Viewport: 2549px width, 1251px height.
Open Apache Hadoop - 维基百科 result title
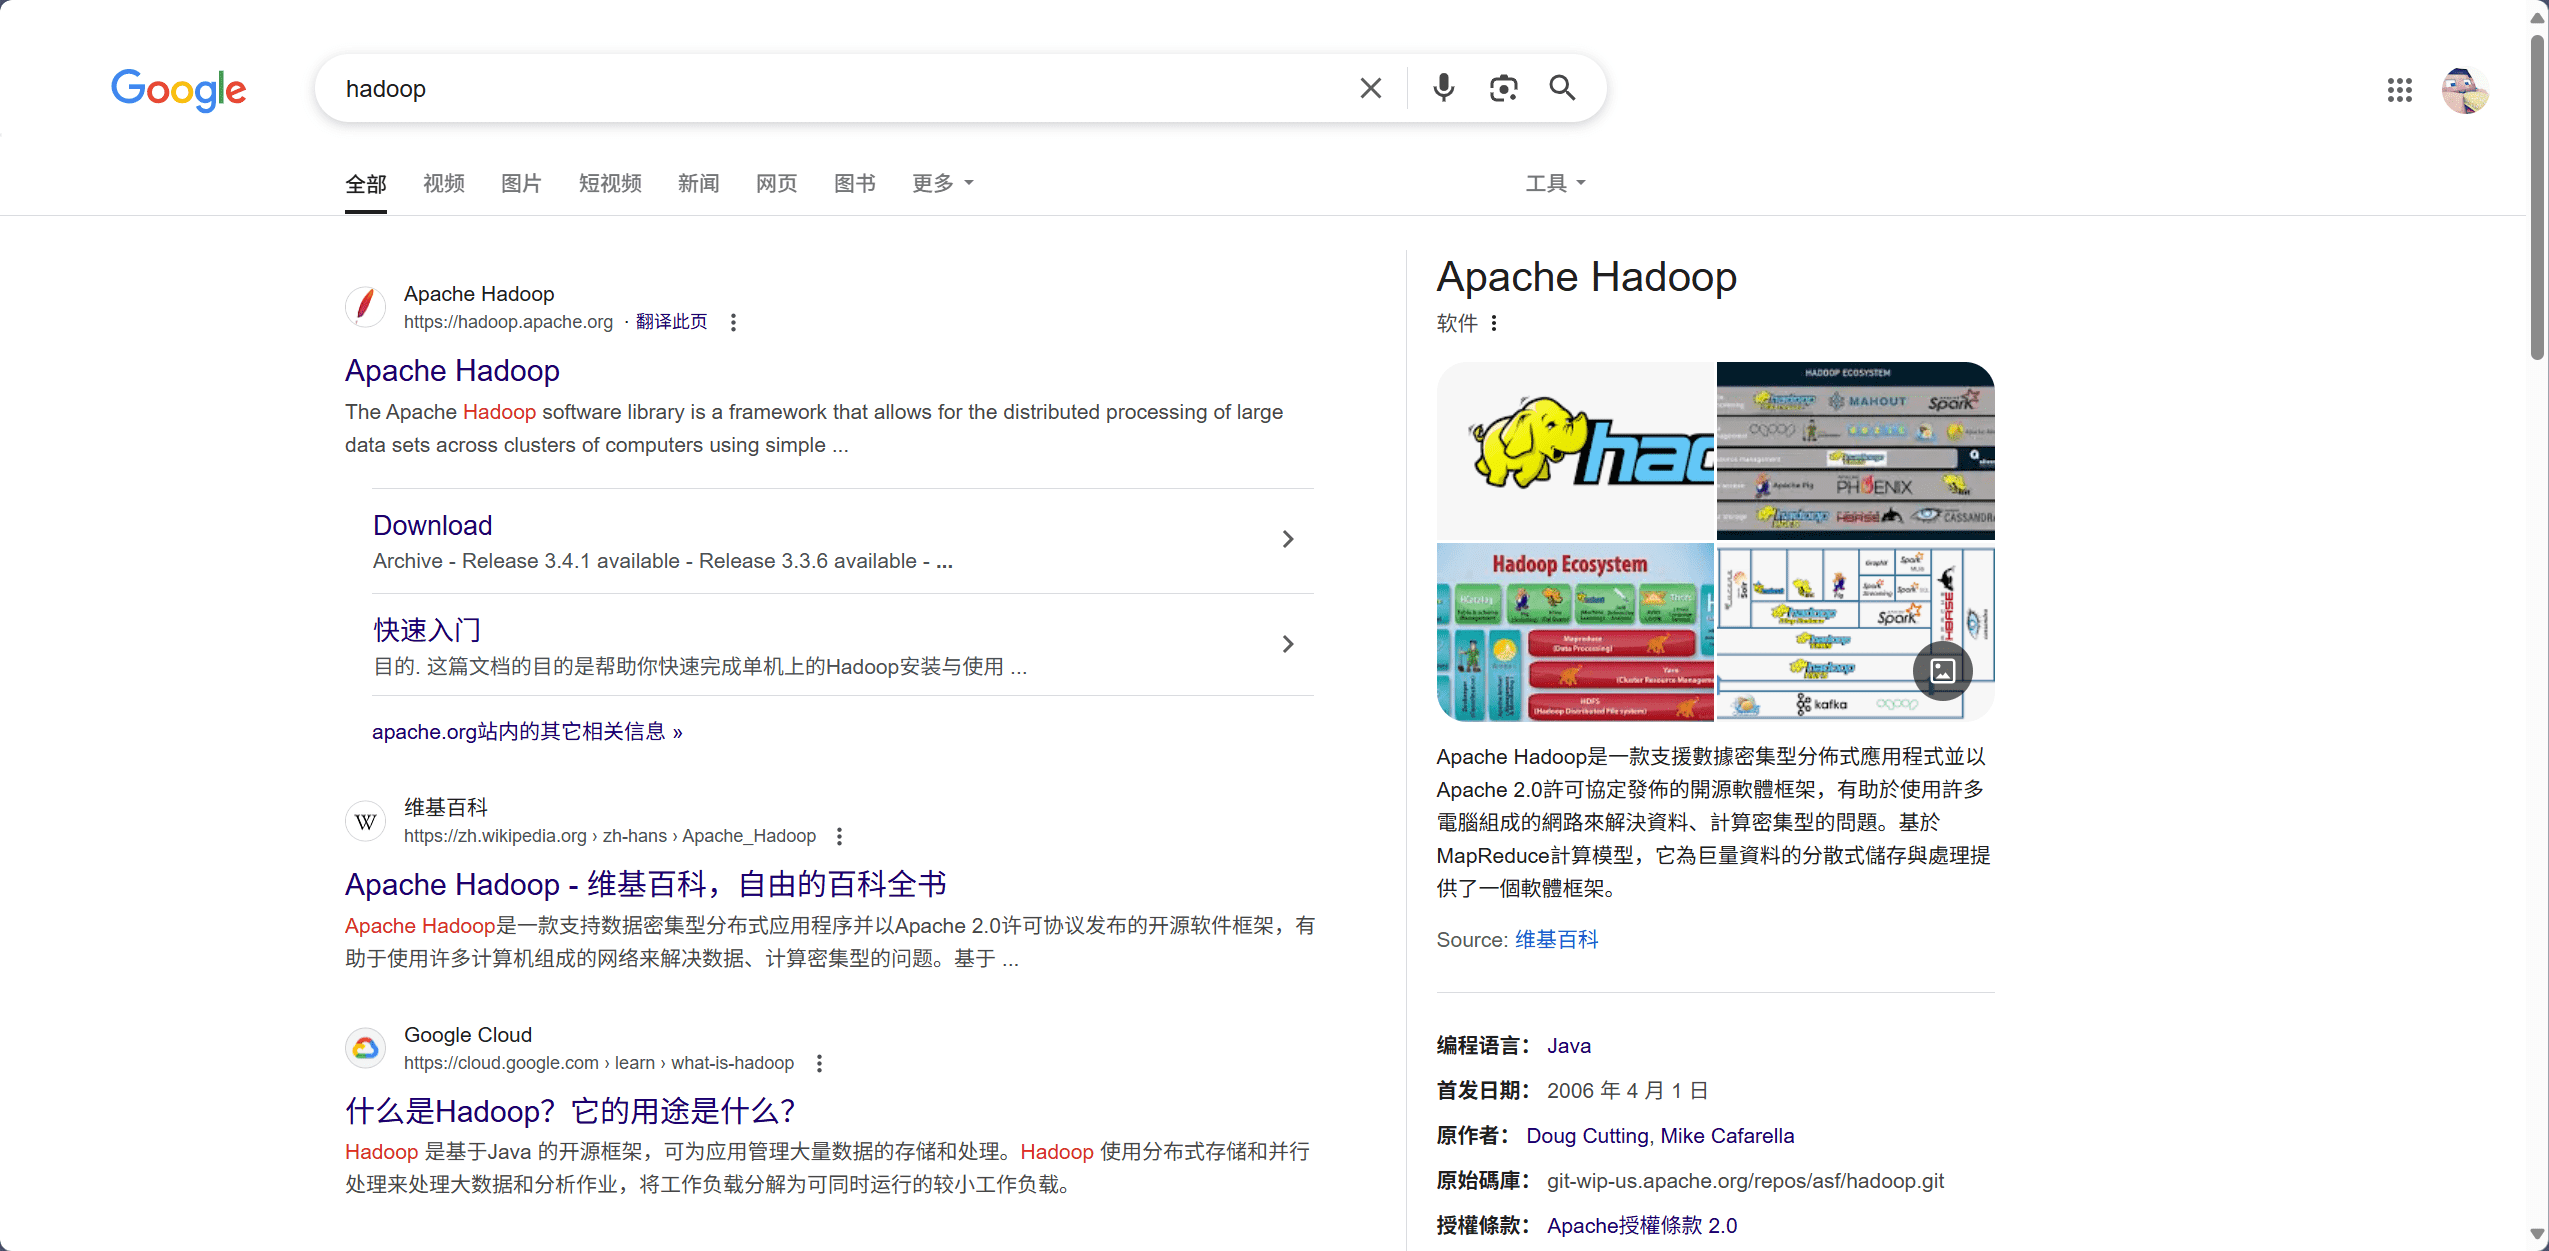[x=646, y=884]
